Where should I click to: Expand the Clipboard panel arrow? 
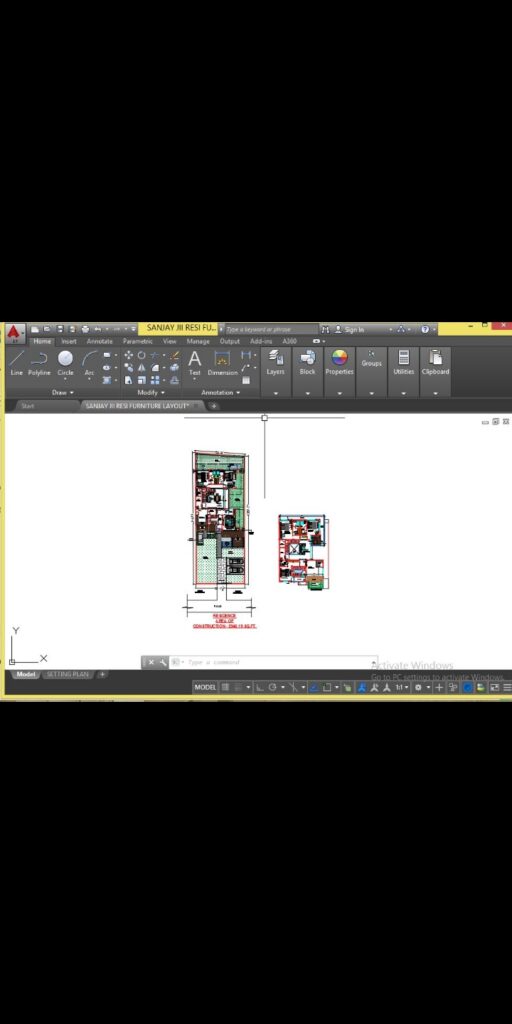[x=436, y=393]
